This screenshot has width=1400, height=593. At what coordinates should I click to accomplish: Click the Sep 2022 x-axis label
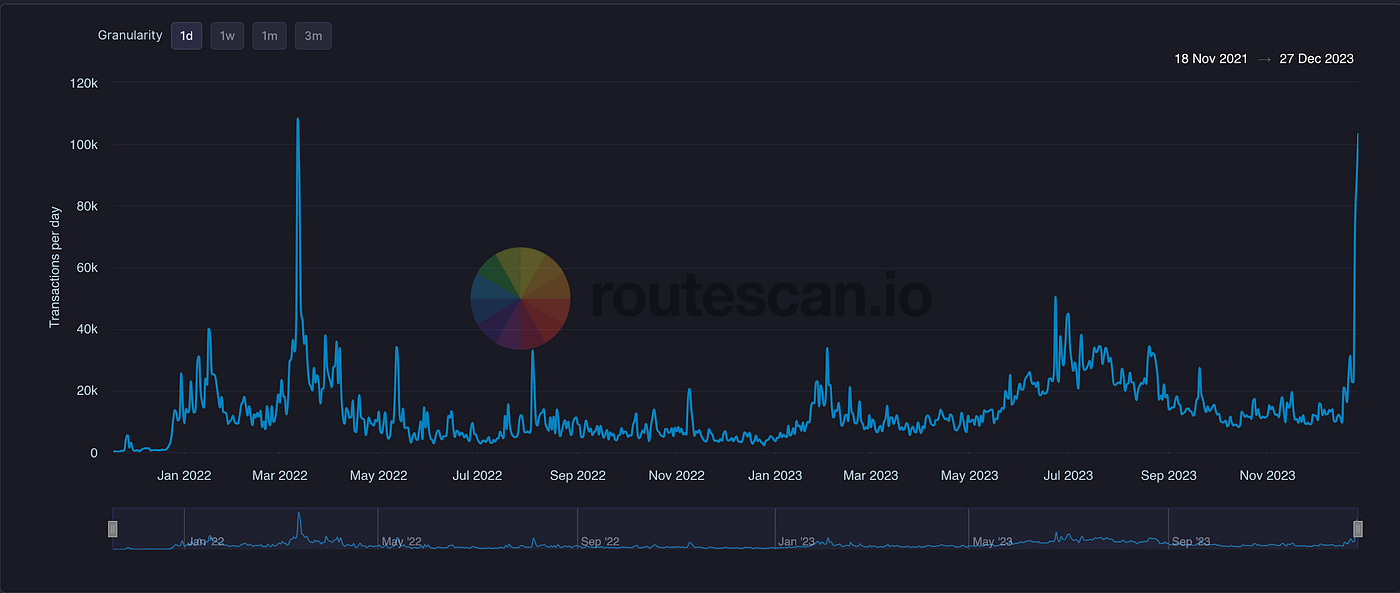click(577, 475)
